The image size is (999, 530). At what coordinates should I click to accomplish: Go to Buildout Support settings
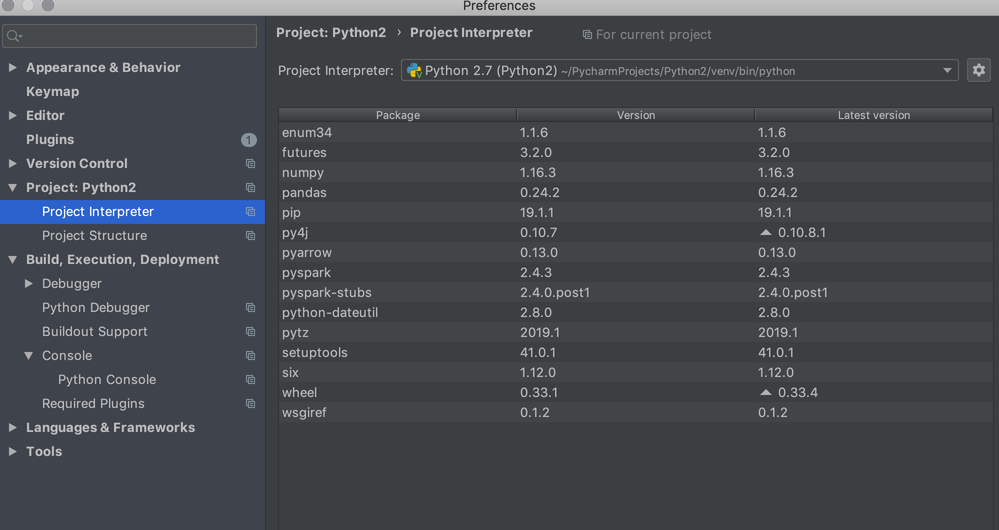(x=94, y=332)
